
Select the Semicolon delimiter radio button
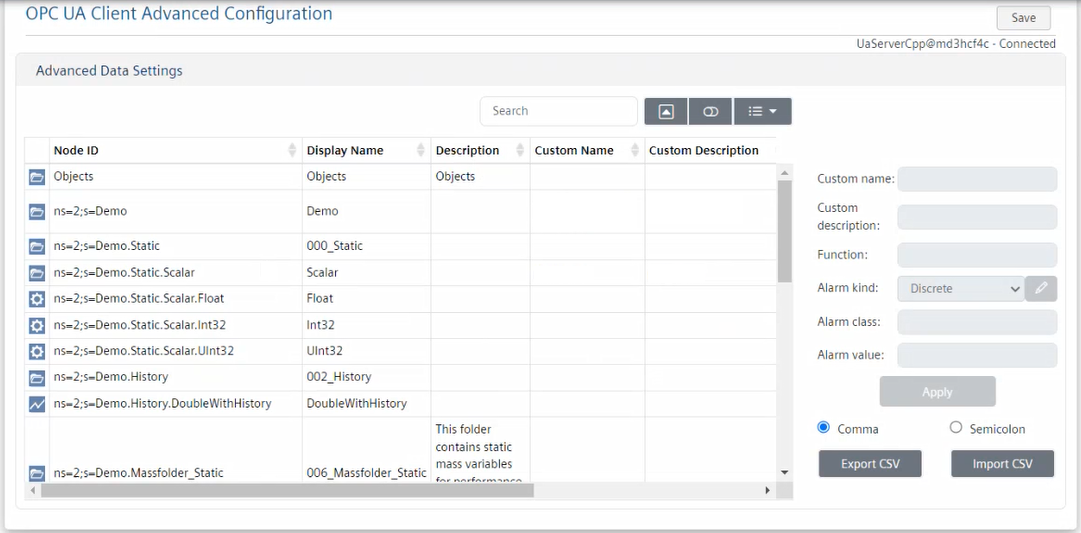coord(956,428)
